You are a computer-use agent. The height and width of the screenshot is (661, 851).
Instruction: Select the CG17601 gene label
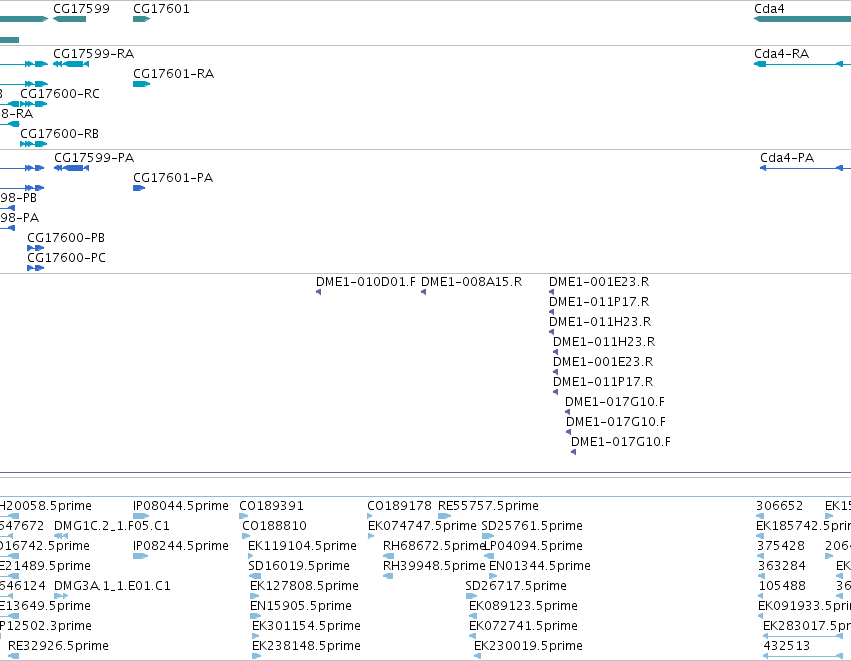point(161,9)
